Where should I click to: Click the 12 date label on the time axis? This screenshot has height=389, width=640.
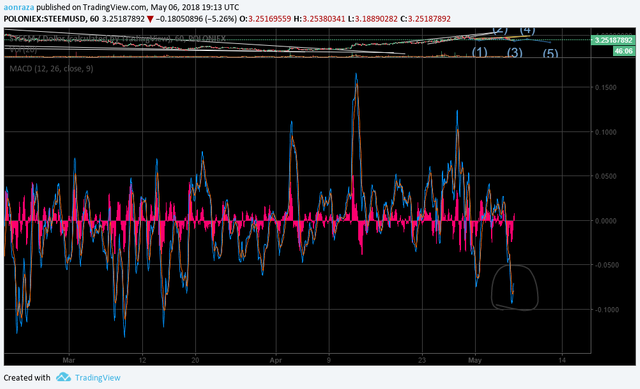click(142, 360)
